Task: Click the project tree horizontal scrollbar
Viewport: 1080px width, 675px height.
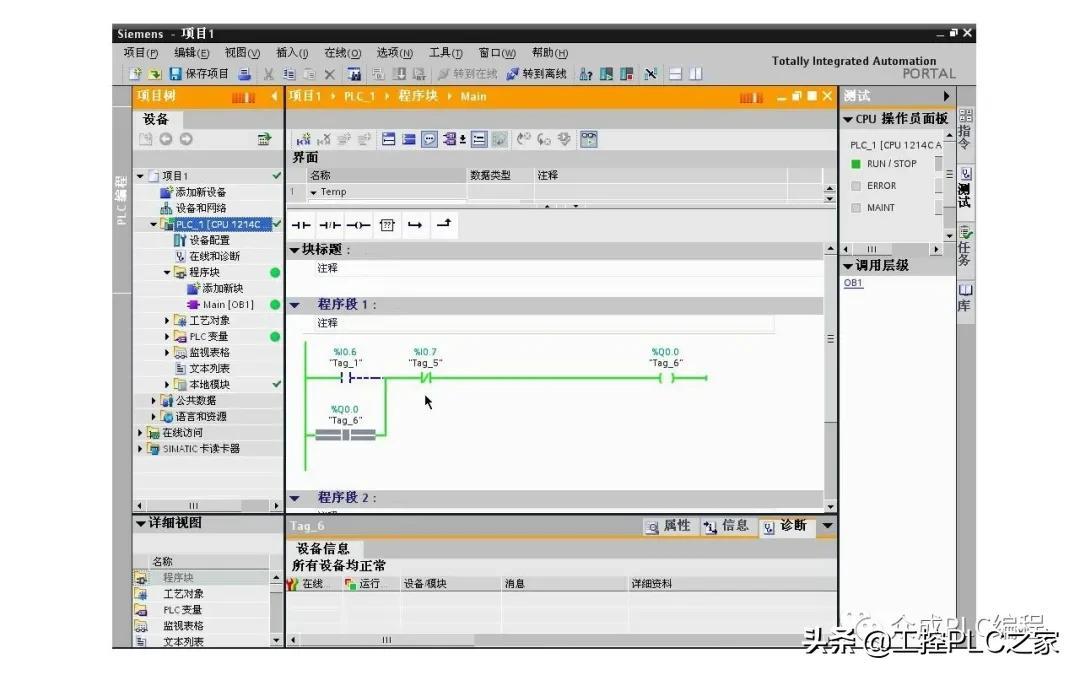Action: (x=207, y=506)
